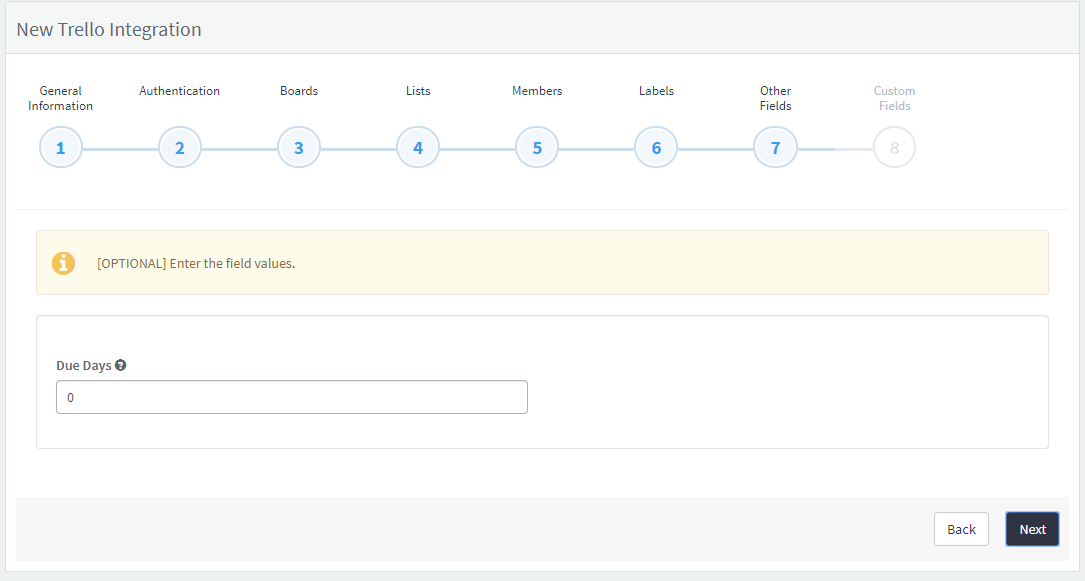
Task: Click the 'Lists' step label
Action: (418, 91)
